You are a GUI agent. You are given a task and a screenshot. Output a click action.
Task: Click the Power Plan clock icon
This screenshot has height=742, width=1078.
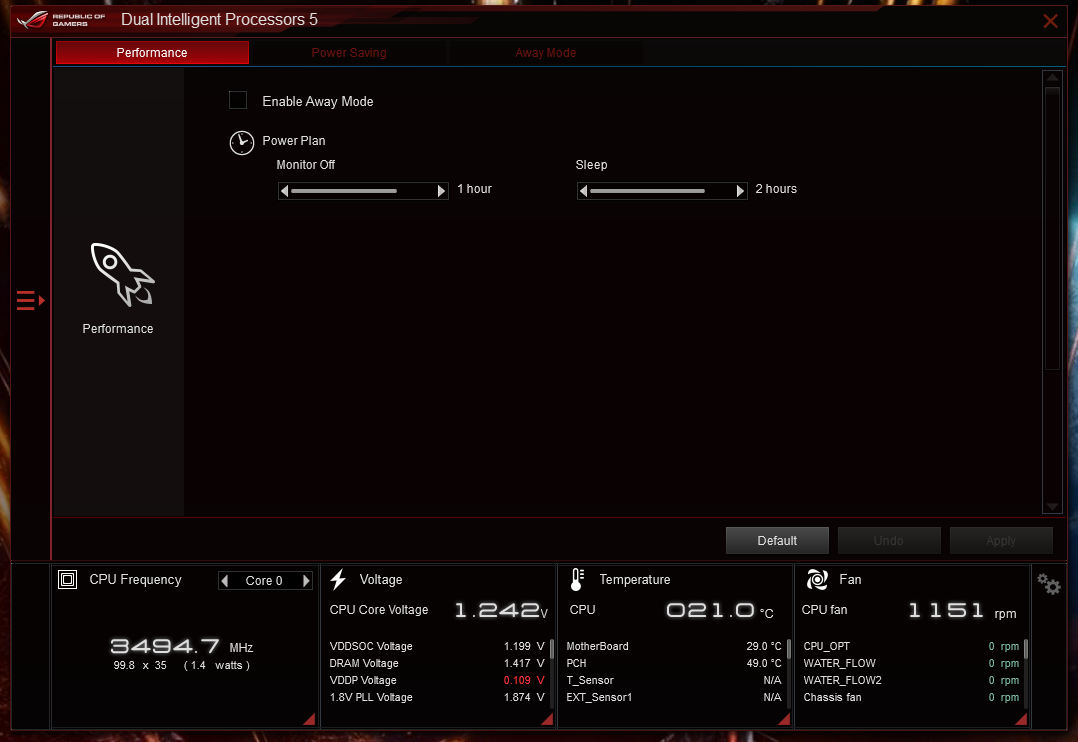241,142
